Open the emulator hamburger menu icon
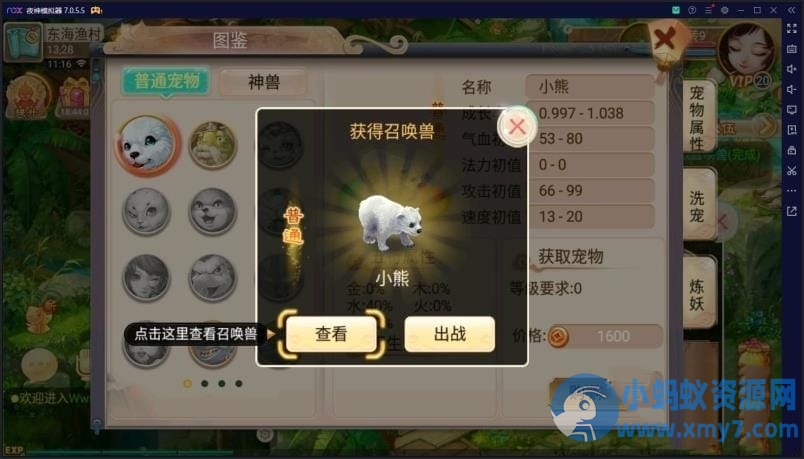The width and height of the screenshot is (804, 459). point(708,10)
